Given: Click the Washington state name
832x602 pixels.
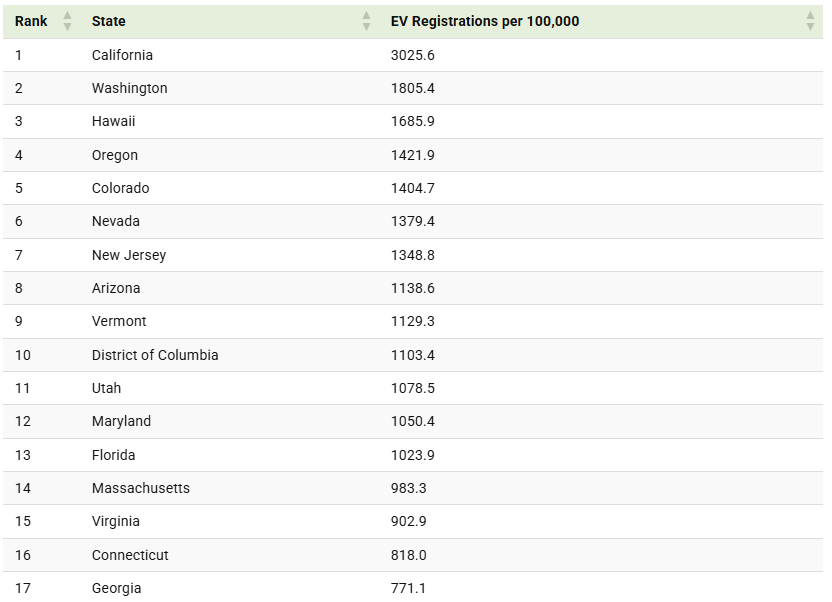Looking at the screenshot, I should (x=129, y=88).
